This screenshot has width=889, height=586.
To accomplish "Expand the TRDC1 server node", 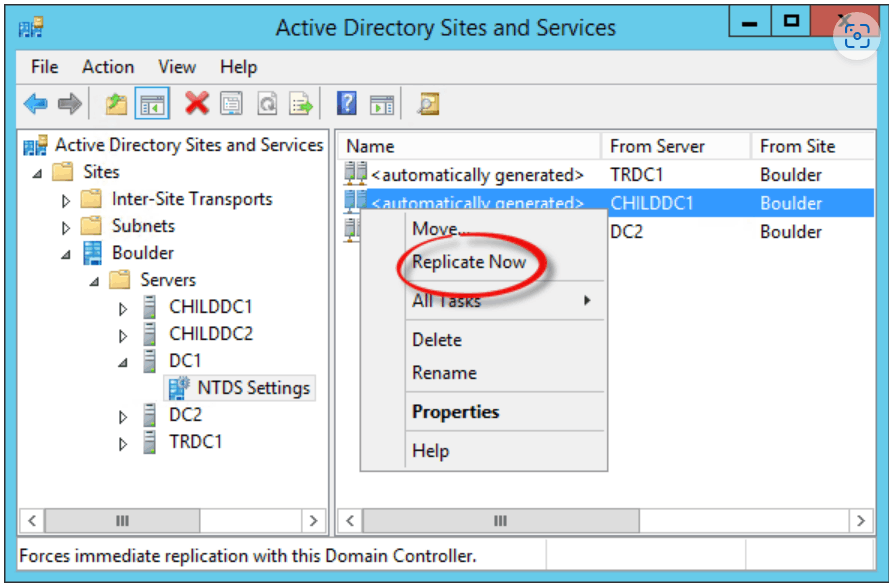I will [x=122, y=444].
